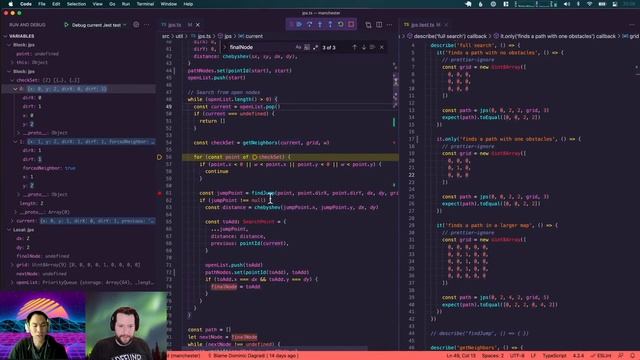The width and height of the screenshot is (640, 360).
Task: Click 'util' in the breadcrumb path
Action: click(179, 36)
